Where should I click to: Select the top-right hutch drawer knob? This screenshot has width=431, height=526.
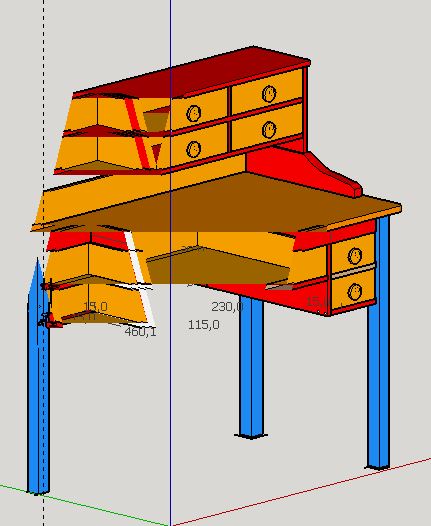point(269,94)
